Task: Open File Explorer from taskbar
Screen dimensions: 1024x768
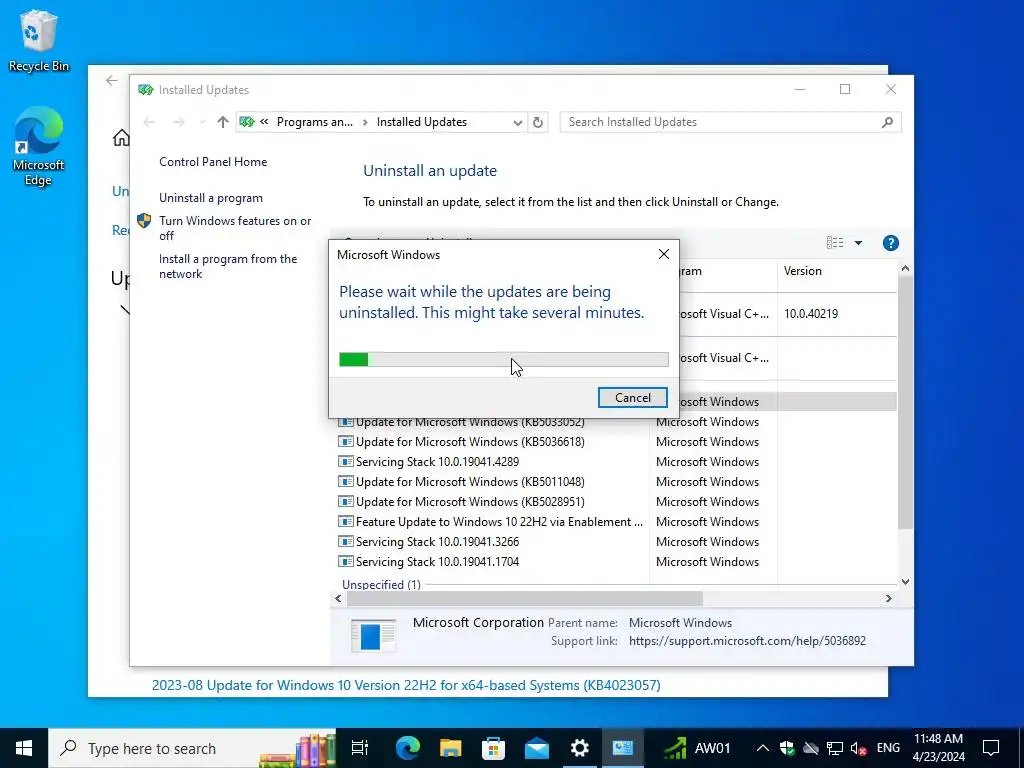Action: 451,748
